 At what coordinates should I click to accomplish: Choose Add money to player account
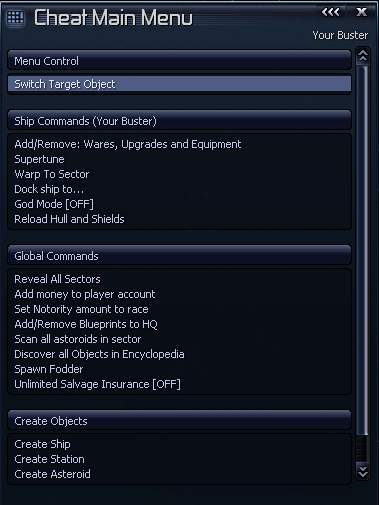[85, 294]
